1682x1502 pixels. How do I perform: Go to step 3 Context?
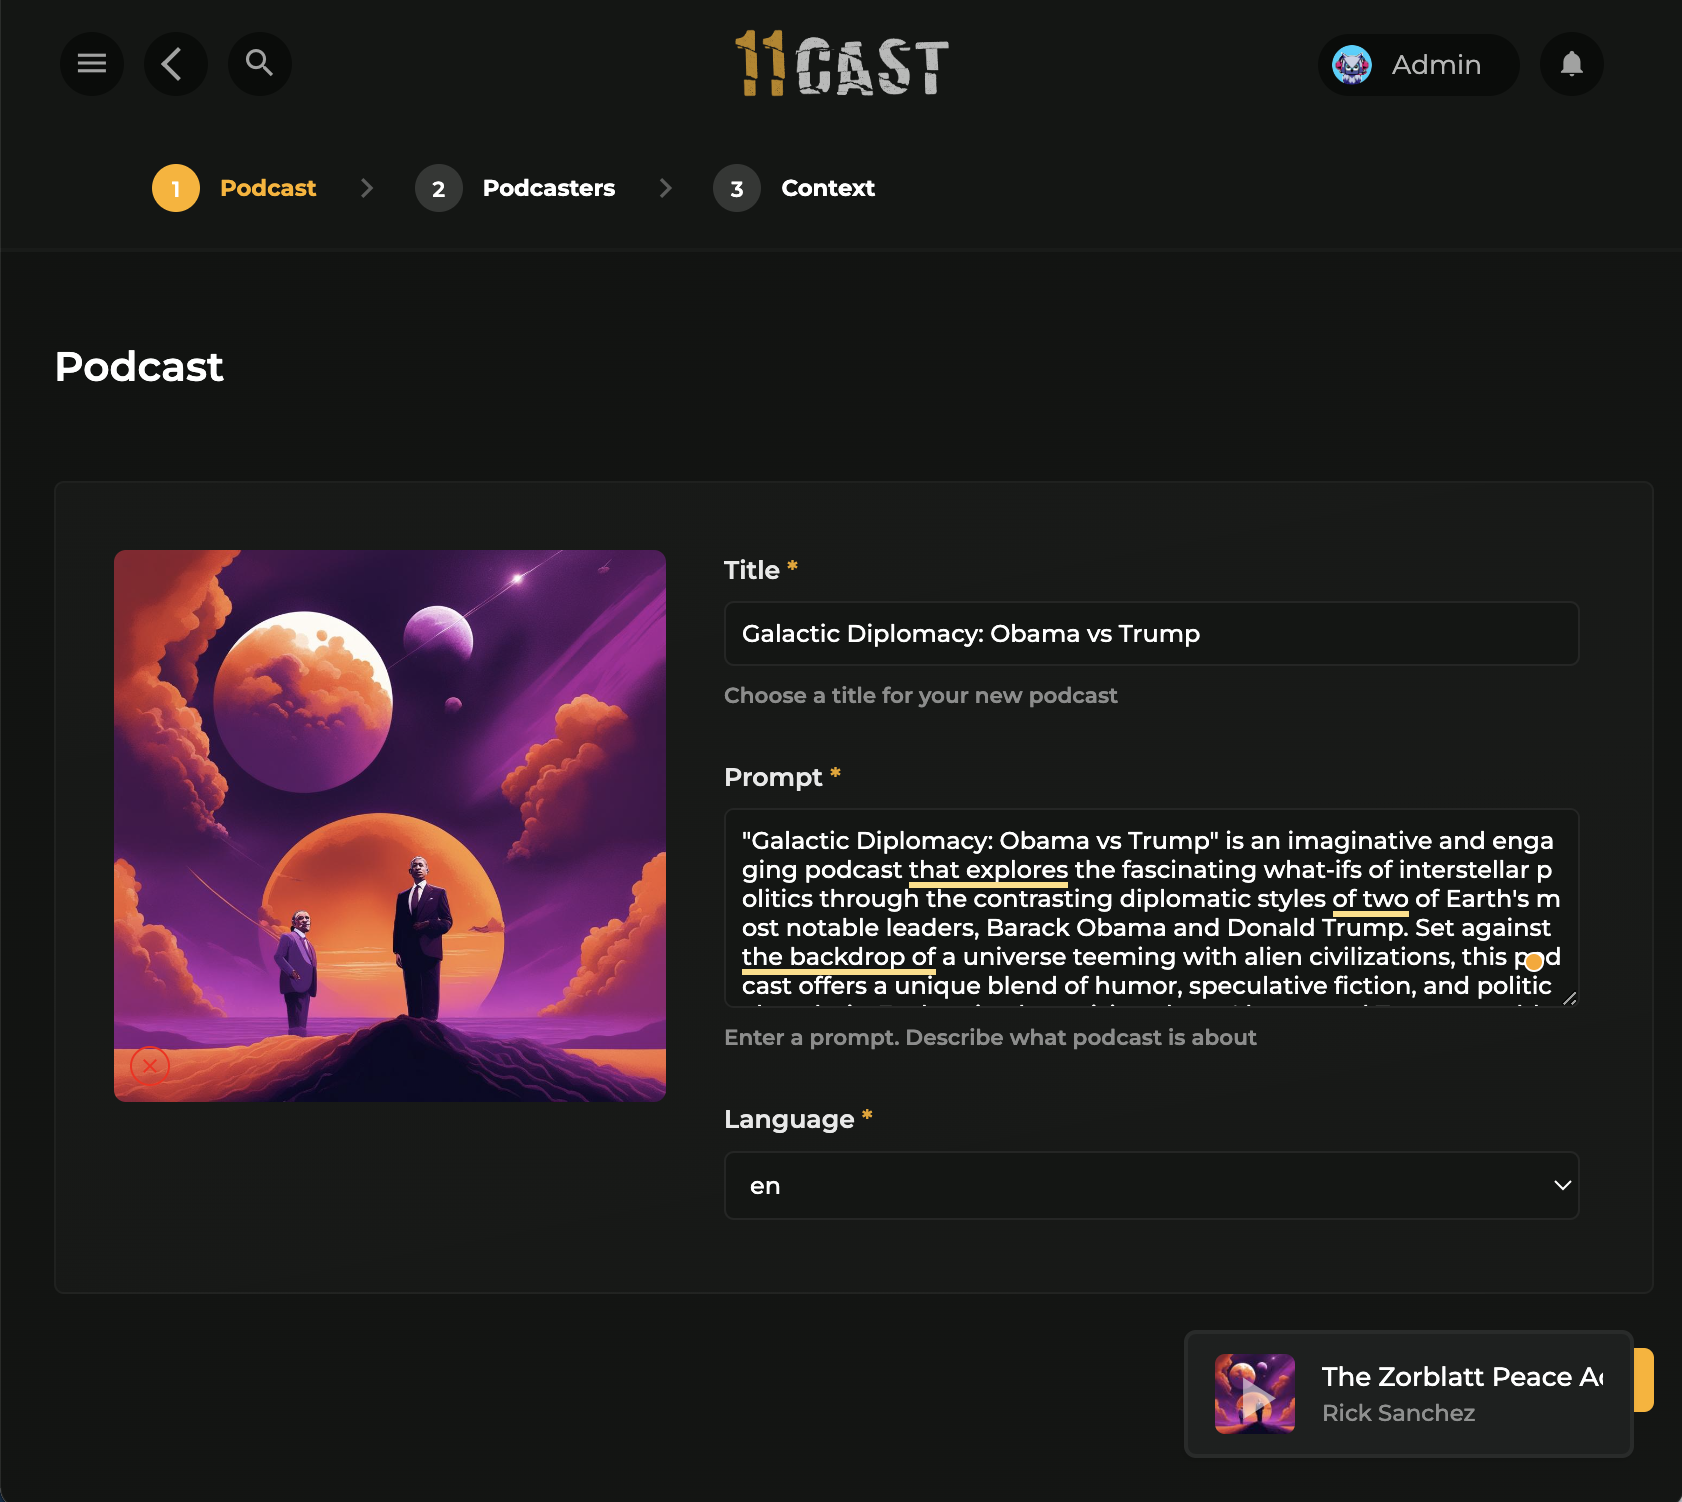(794, 188)
